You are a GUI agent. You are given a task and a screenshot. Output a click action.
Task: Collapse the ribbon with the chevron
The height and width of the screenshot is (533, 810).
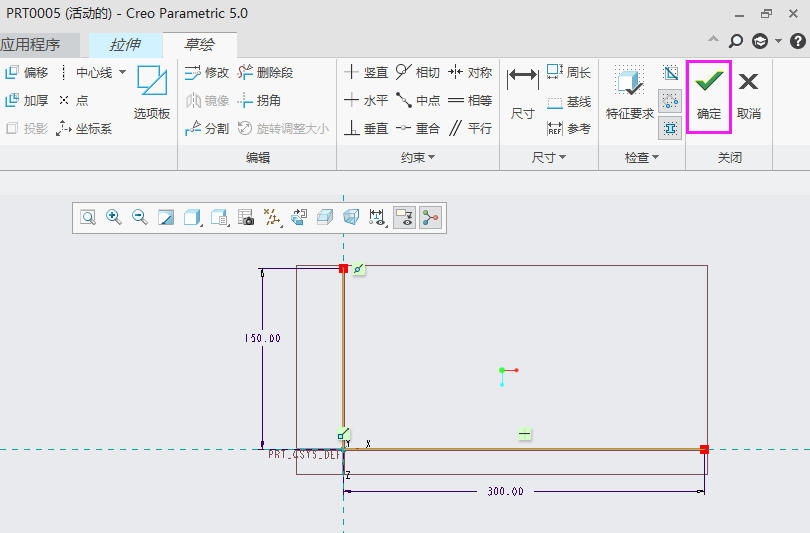coord(713,39)
